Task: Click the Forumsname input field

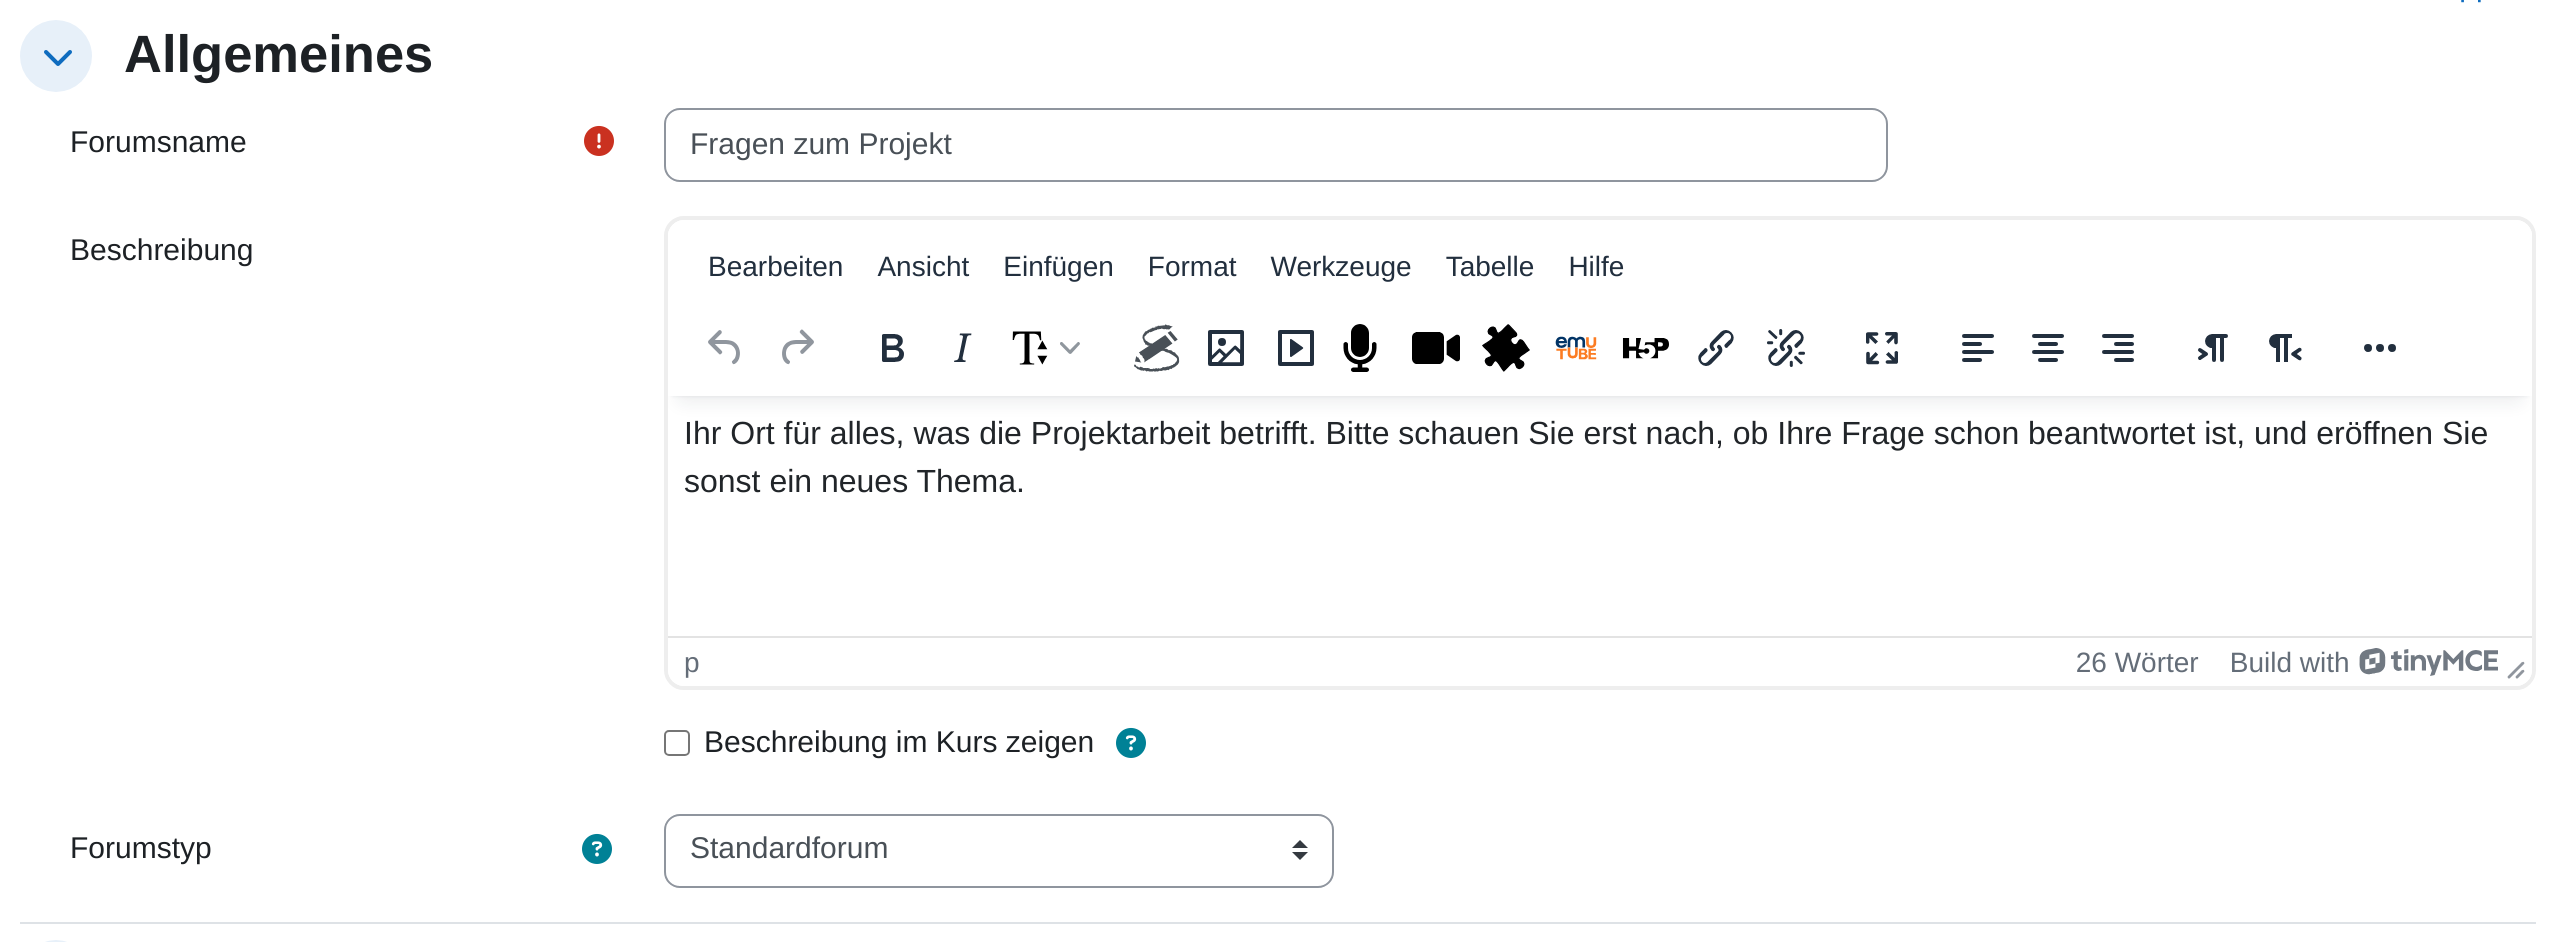Action: 1275,145
